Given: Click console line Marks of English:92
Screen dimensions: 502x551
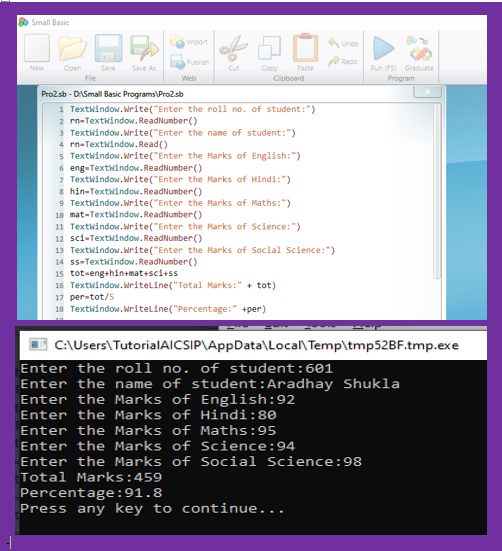Looking at the screenshot, I should (x=158, y=400).
